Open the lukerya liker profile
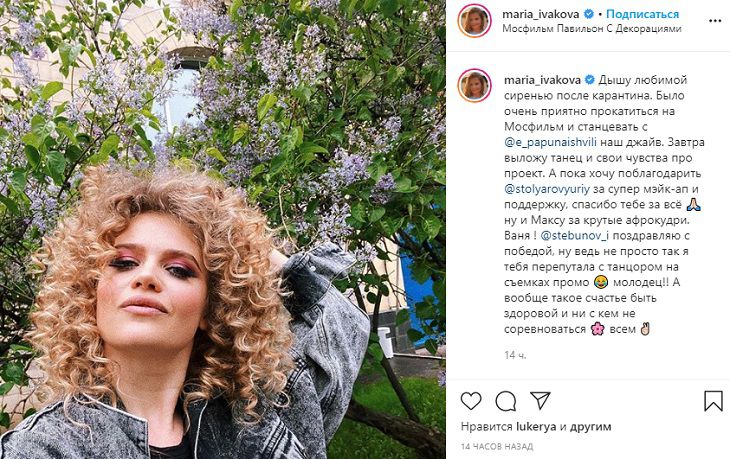The height and width of the screenshot is (459, 730). pos(536,427)
